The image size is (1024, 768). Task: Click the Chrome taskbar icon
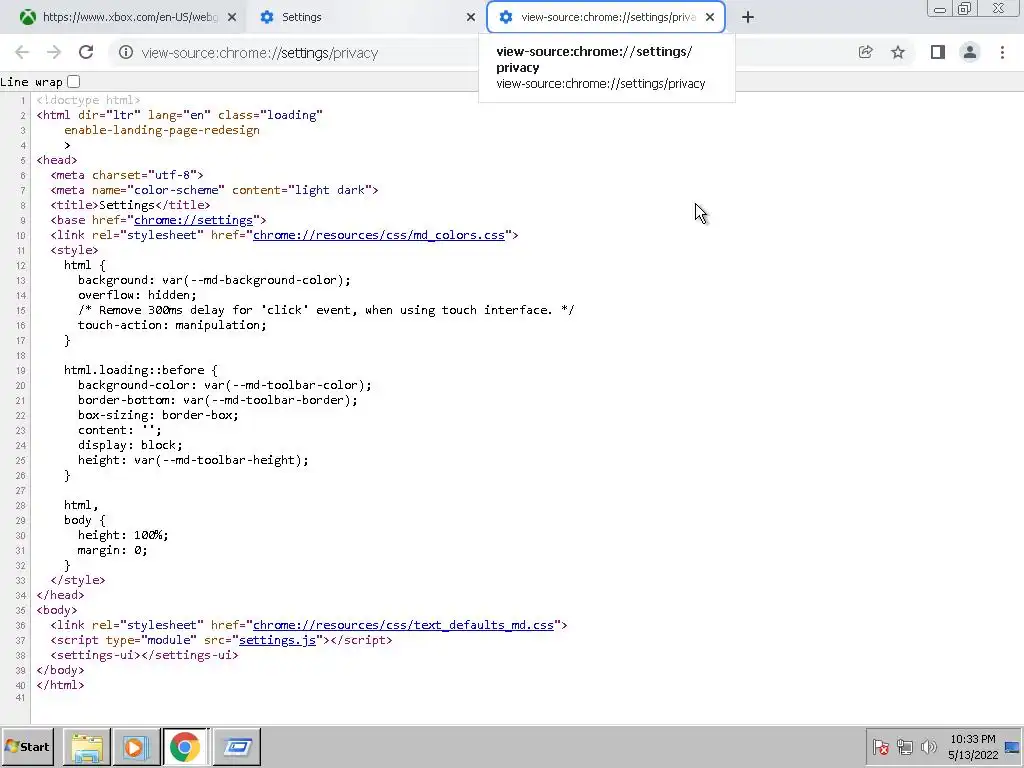185,746
